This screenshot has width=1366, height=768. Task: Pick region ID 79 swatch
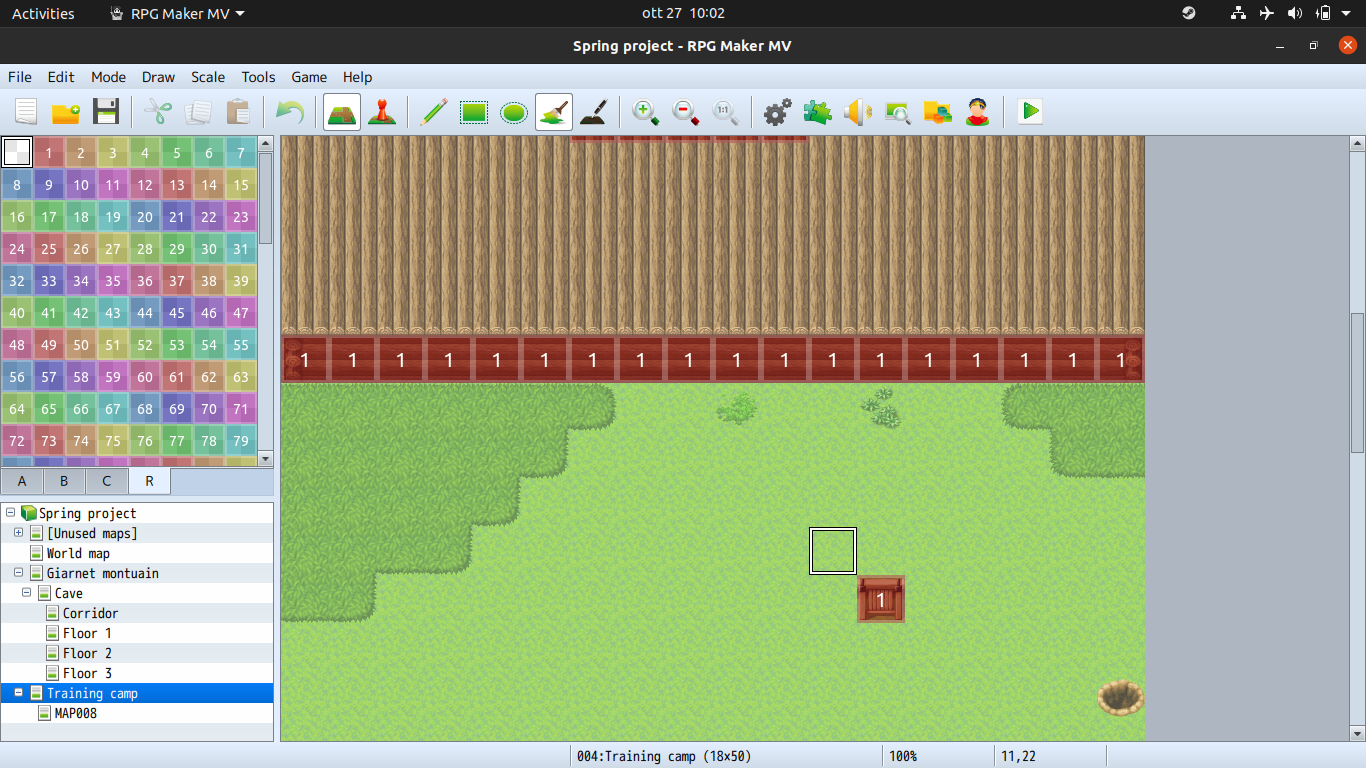click(241, 441)
